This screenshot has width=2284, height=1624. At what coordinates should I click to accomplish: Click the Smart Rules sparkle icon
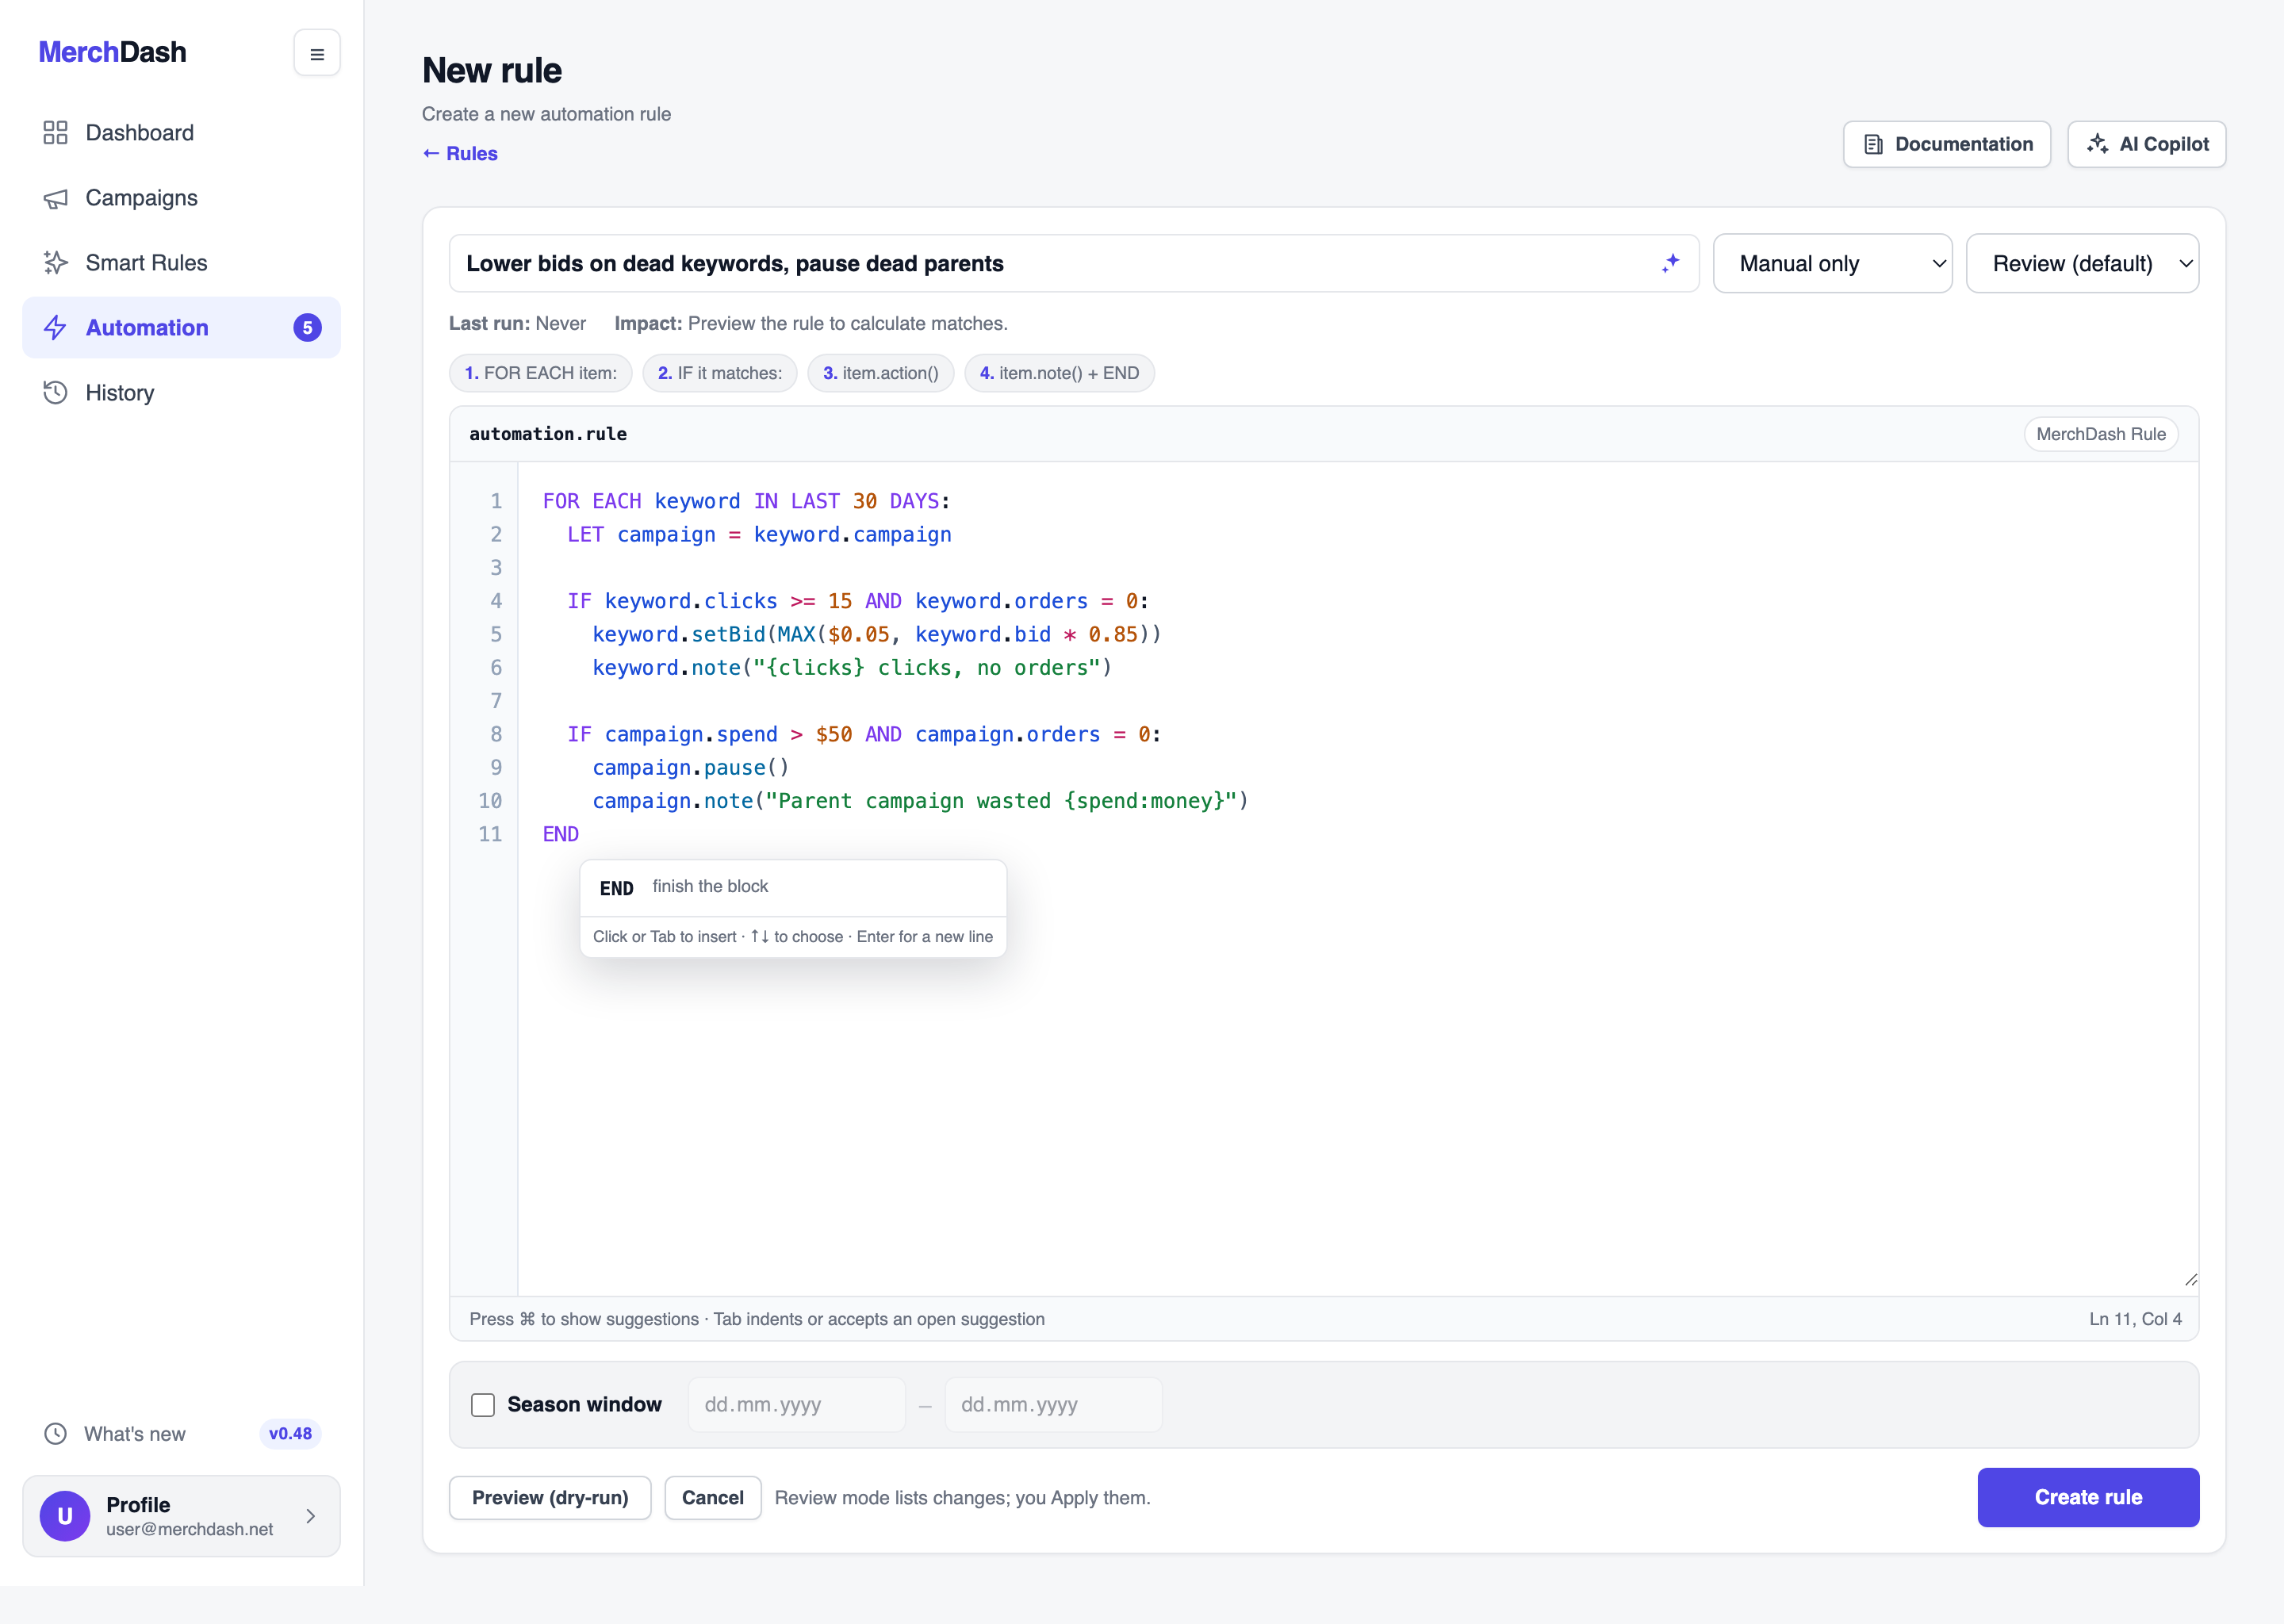[x=55, y=263]
